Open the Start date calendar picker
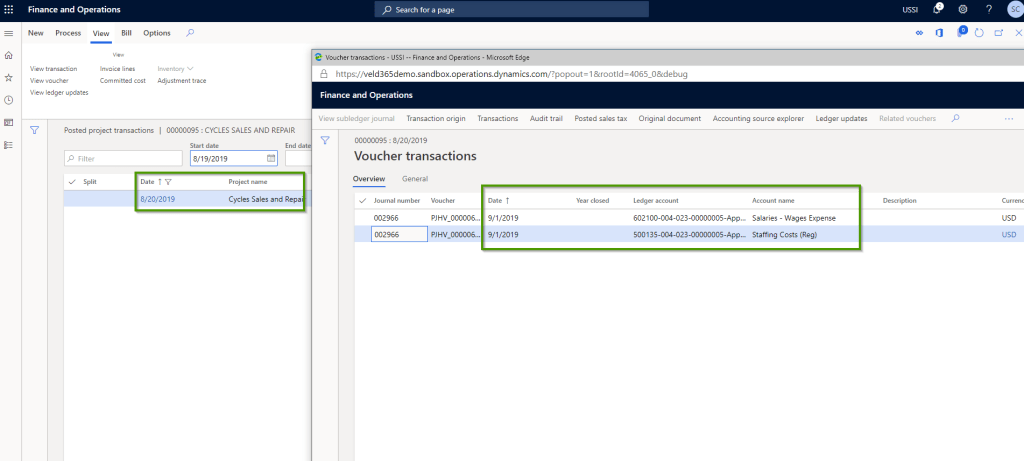The width and height of the screenshot is (1024, 461). click(x=271, y=158)
